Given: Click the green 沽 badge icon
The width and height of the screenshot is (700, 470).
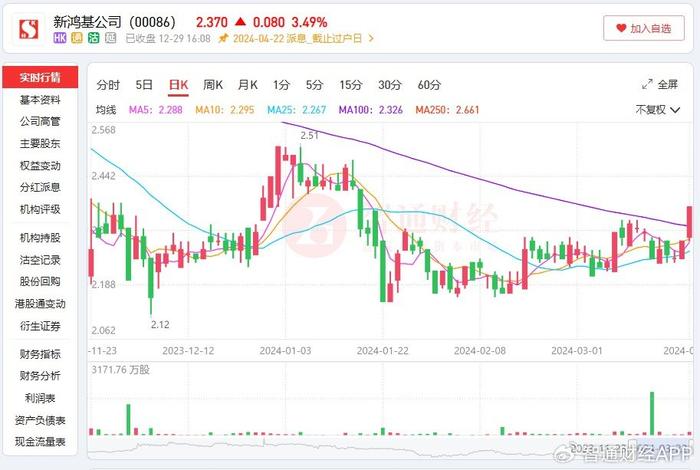Looking at the screenshot, I should (94, 38).
